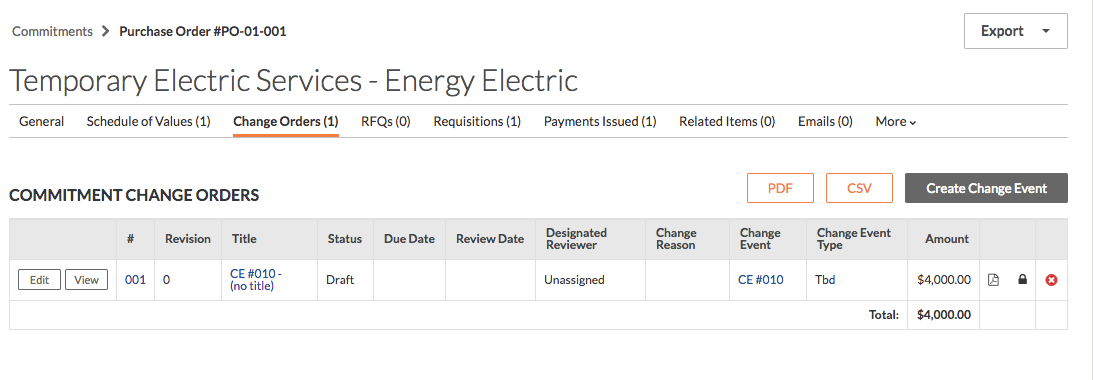Open Requisitions (1) tab
1093x380 pixels.
coord(477,121)
